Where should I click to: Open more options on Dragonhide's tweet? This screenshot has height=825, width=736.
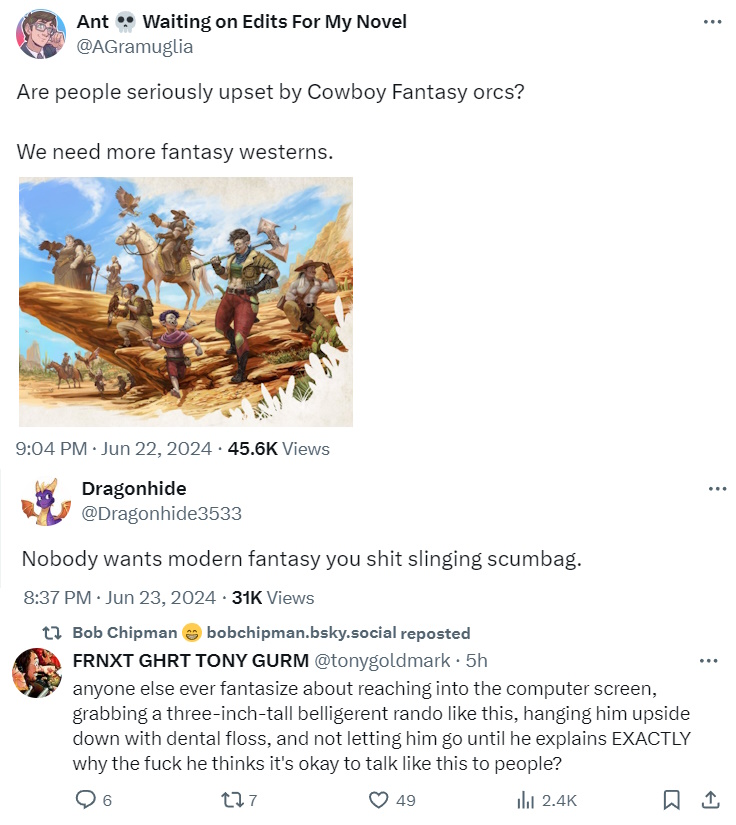[716, 489]
